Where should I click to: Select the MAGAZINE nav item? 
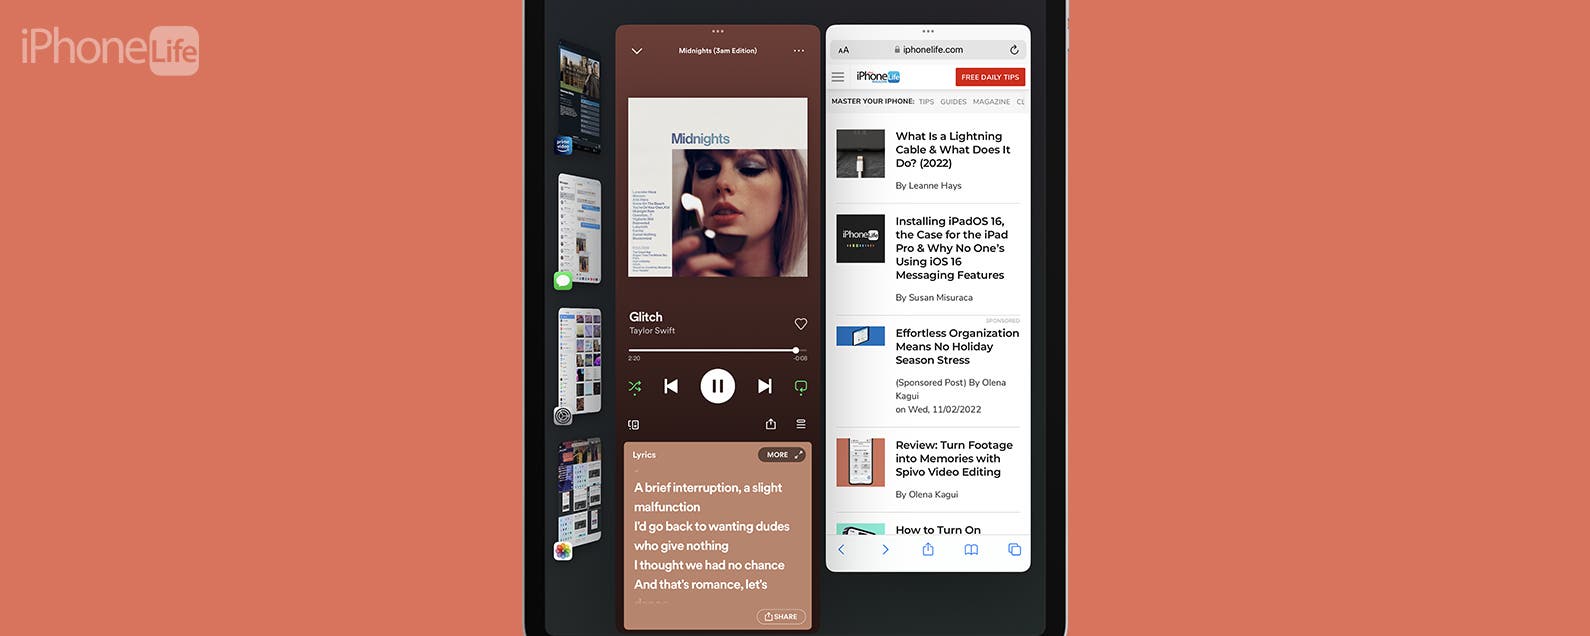click(991, 102)
